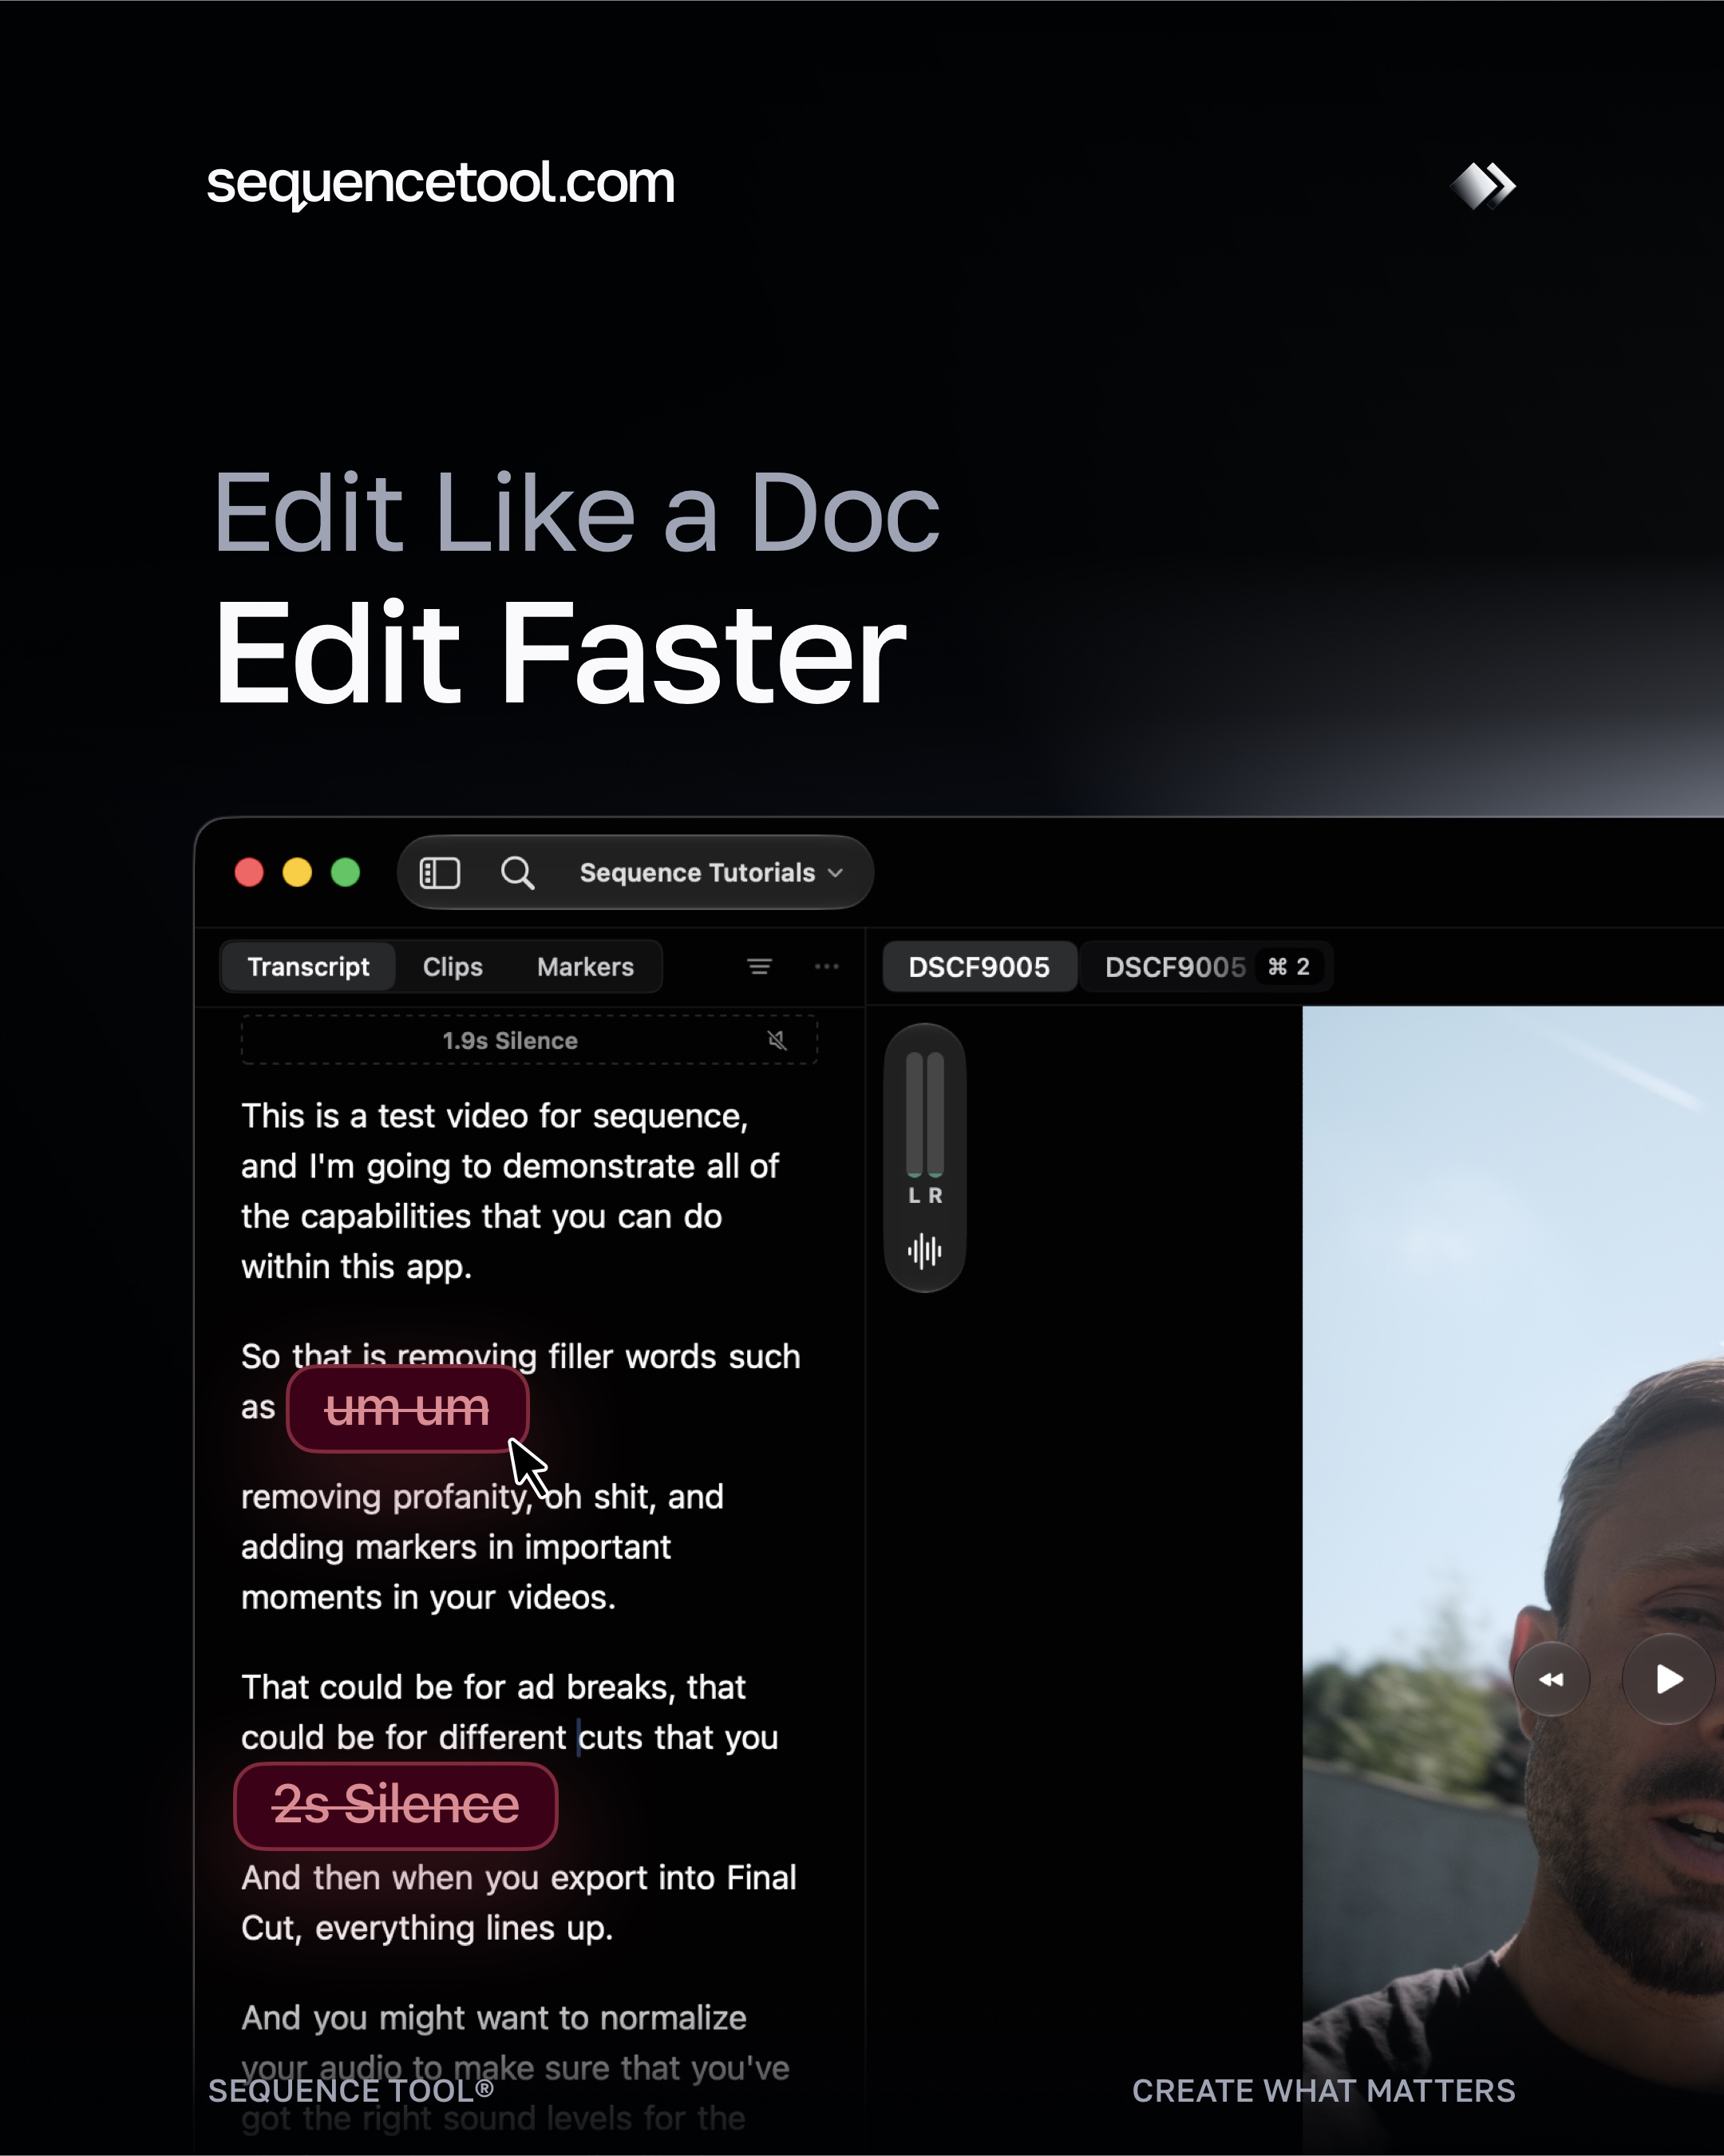This screenshot has height=2156, width=1724.
Task: Click the yellow minimize window button
Action: [297, 873]
